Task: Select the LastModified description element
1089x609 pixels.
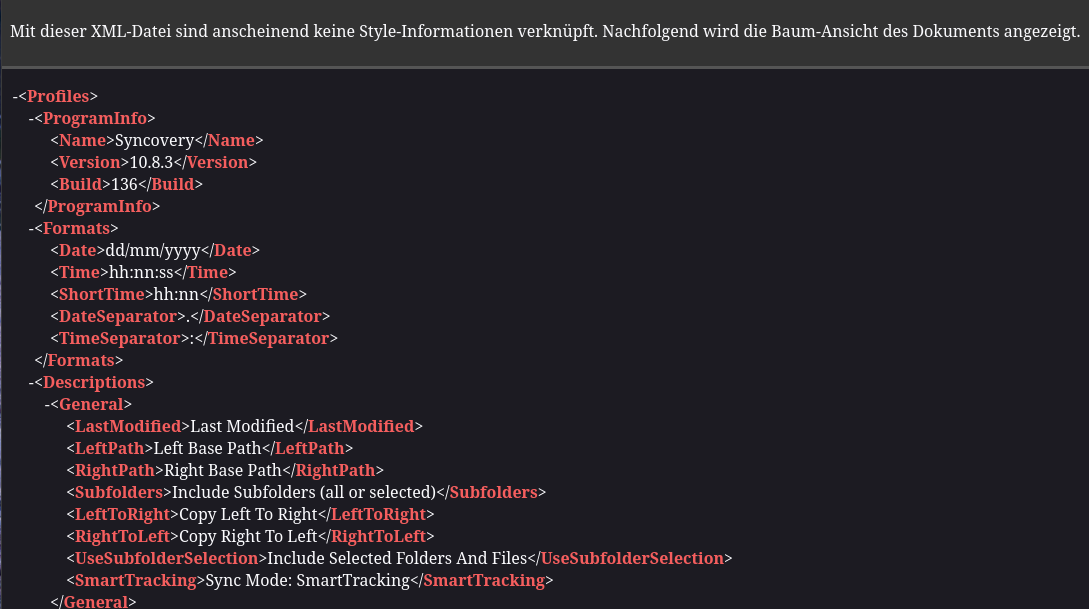Action: pos(128,426)
